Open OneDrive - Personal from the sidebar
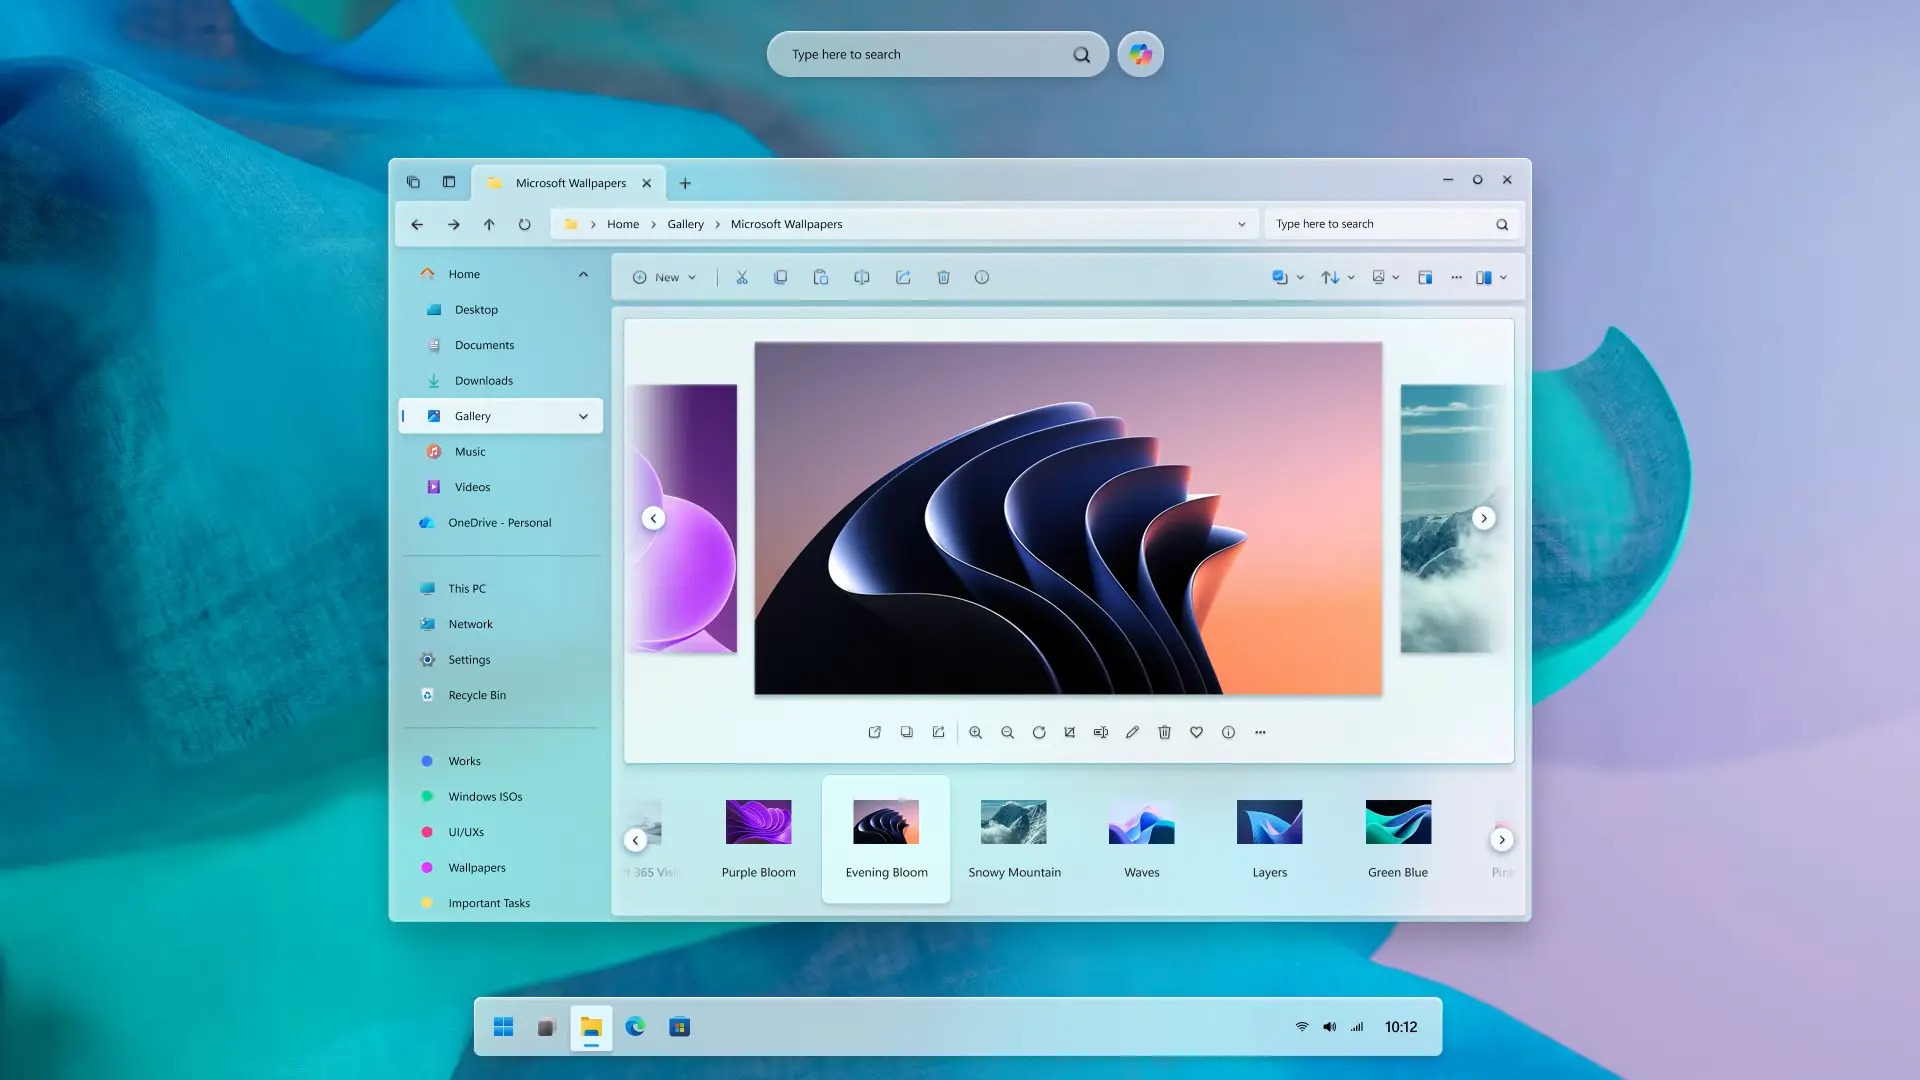The image size is (1920, 1080). click(499, 522)
